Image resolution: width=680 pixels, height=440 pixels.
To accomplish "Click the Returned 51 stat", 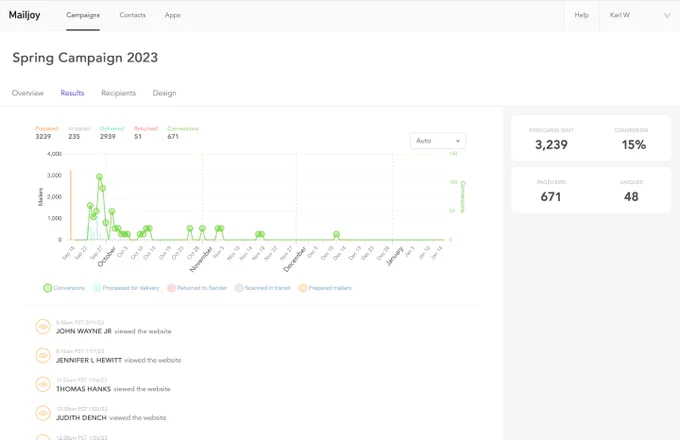I will 146,133.
